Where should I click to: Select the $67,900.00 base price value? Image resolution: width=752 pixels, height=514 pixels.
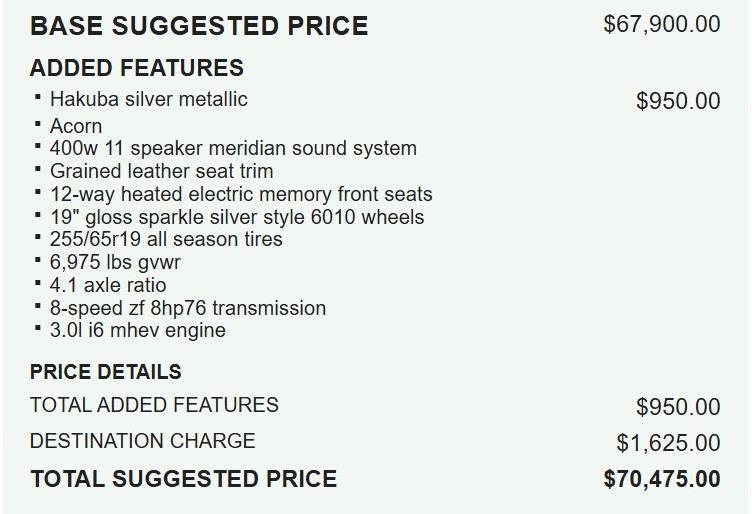662,24
